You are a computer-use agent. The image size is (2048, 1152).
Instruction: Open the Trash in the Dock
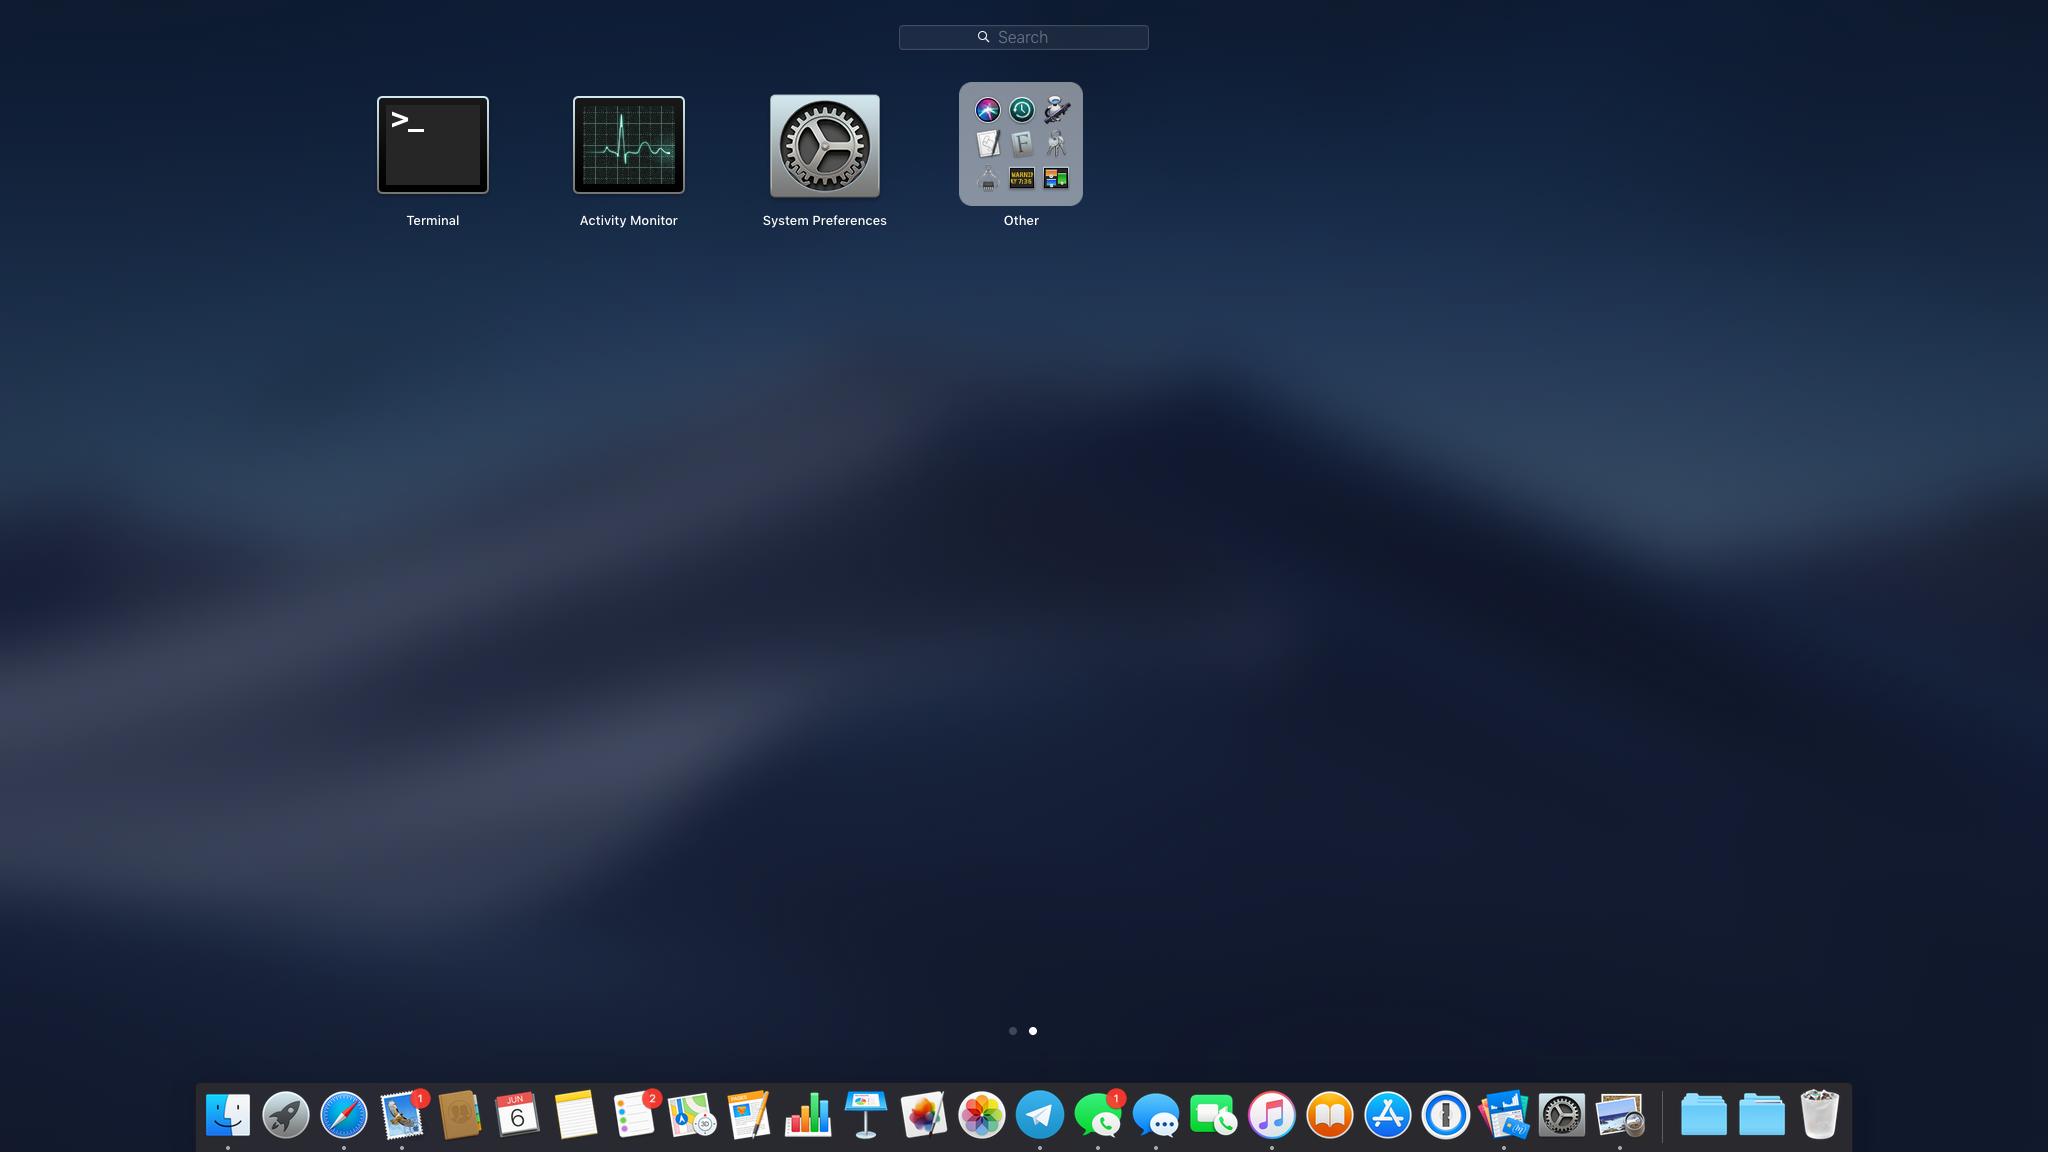coord(1819,1115)
